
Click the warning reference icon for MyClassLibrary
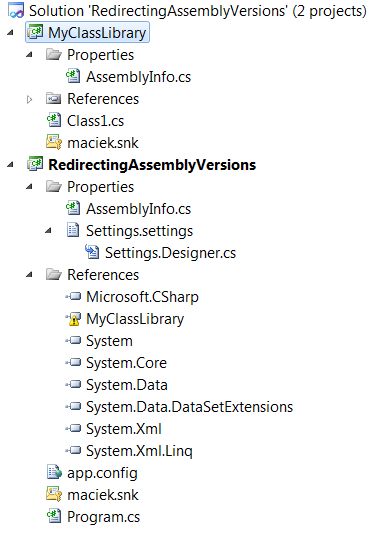(x=73, y=319)
